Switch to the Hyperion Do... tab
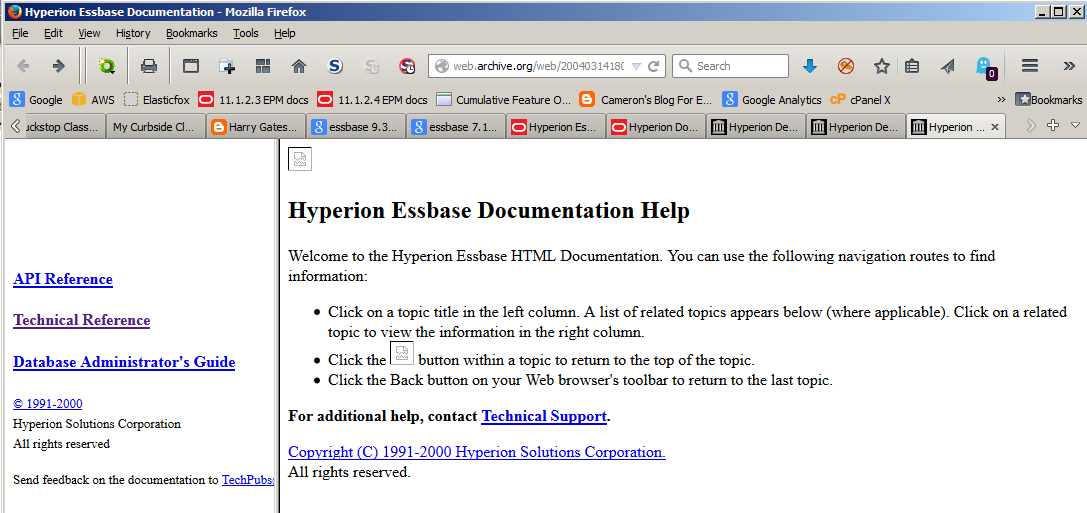The width and height of the screenshot is (1087, 513). (655, 127)
